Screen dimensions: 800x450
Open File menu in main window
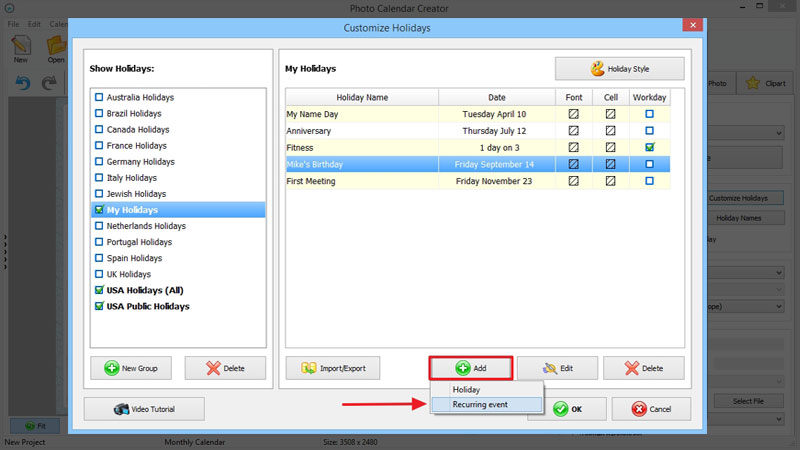pos(13,24)
